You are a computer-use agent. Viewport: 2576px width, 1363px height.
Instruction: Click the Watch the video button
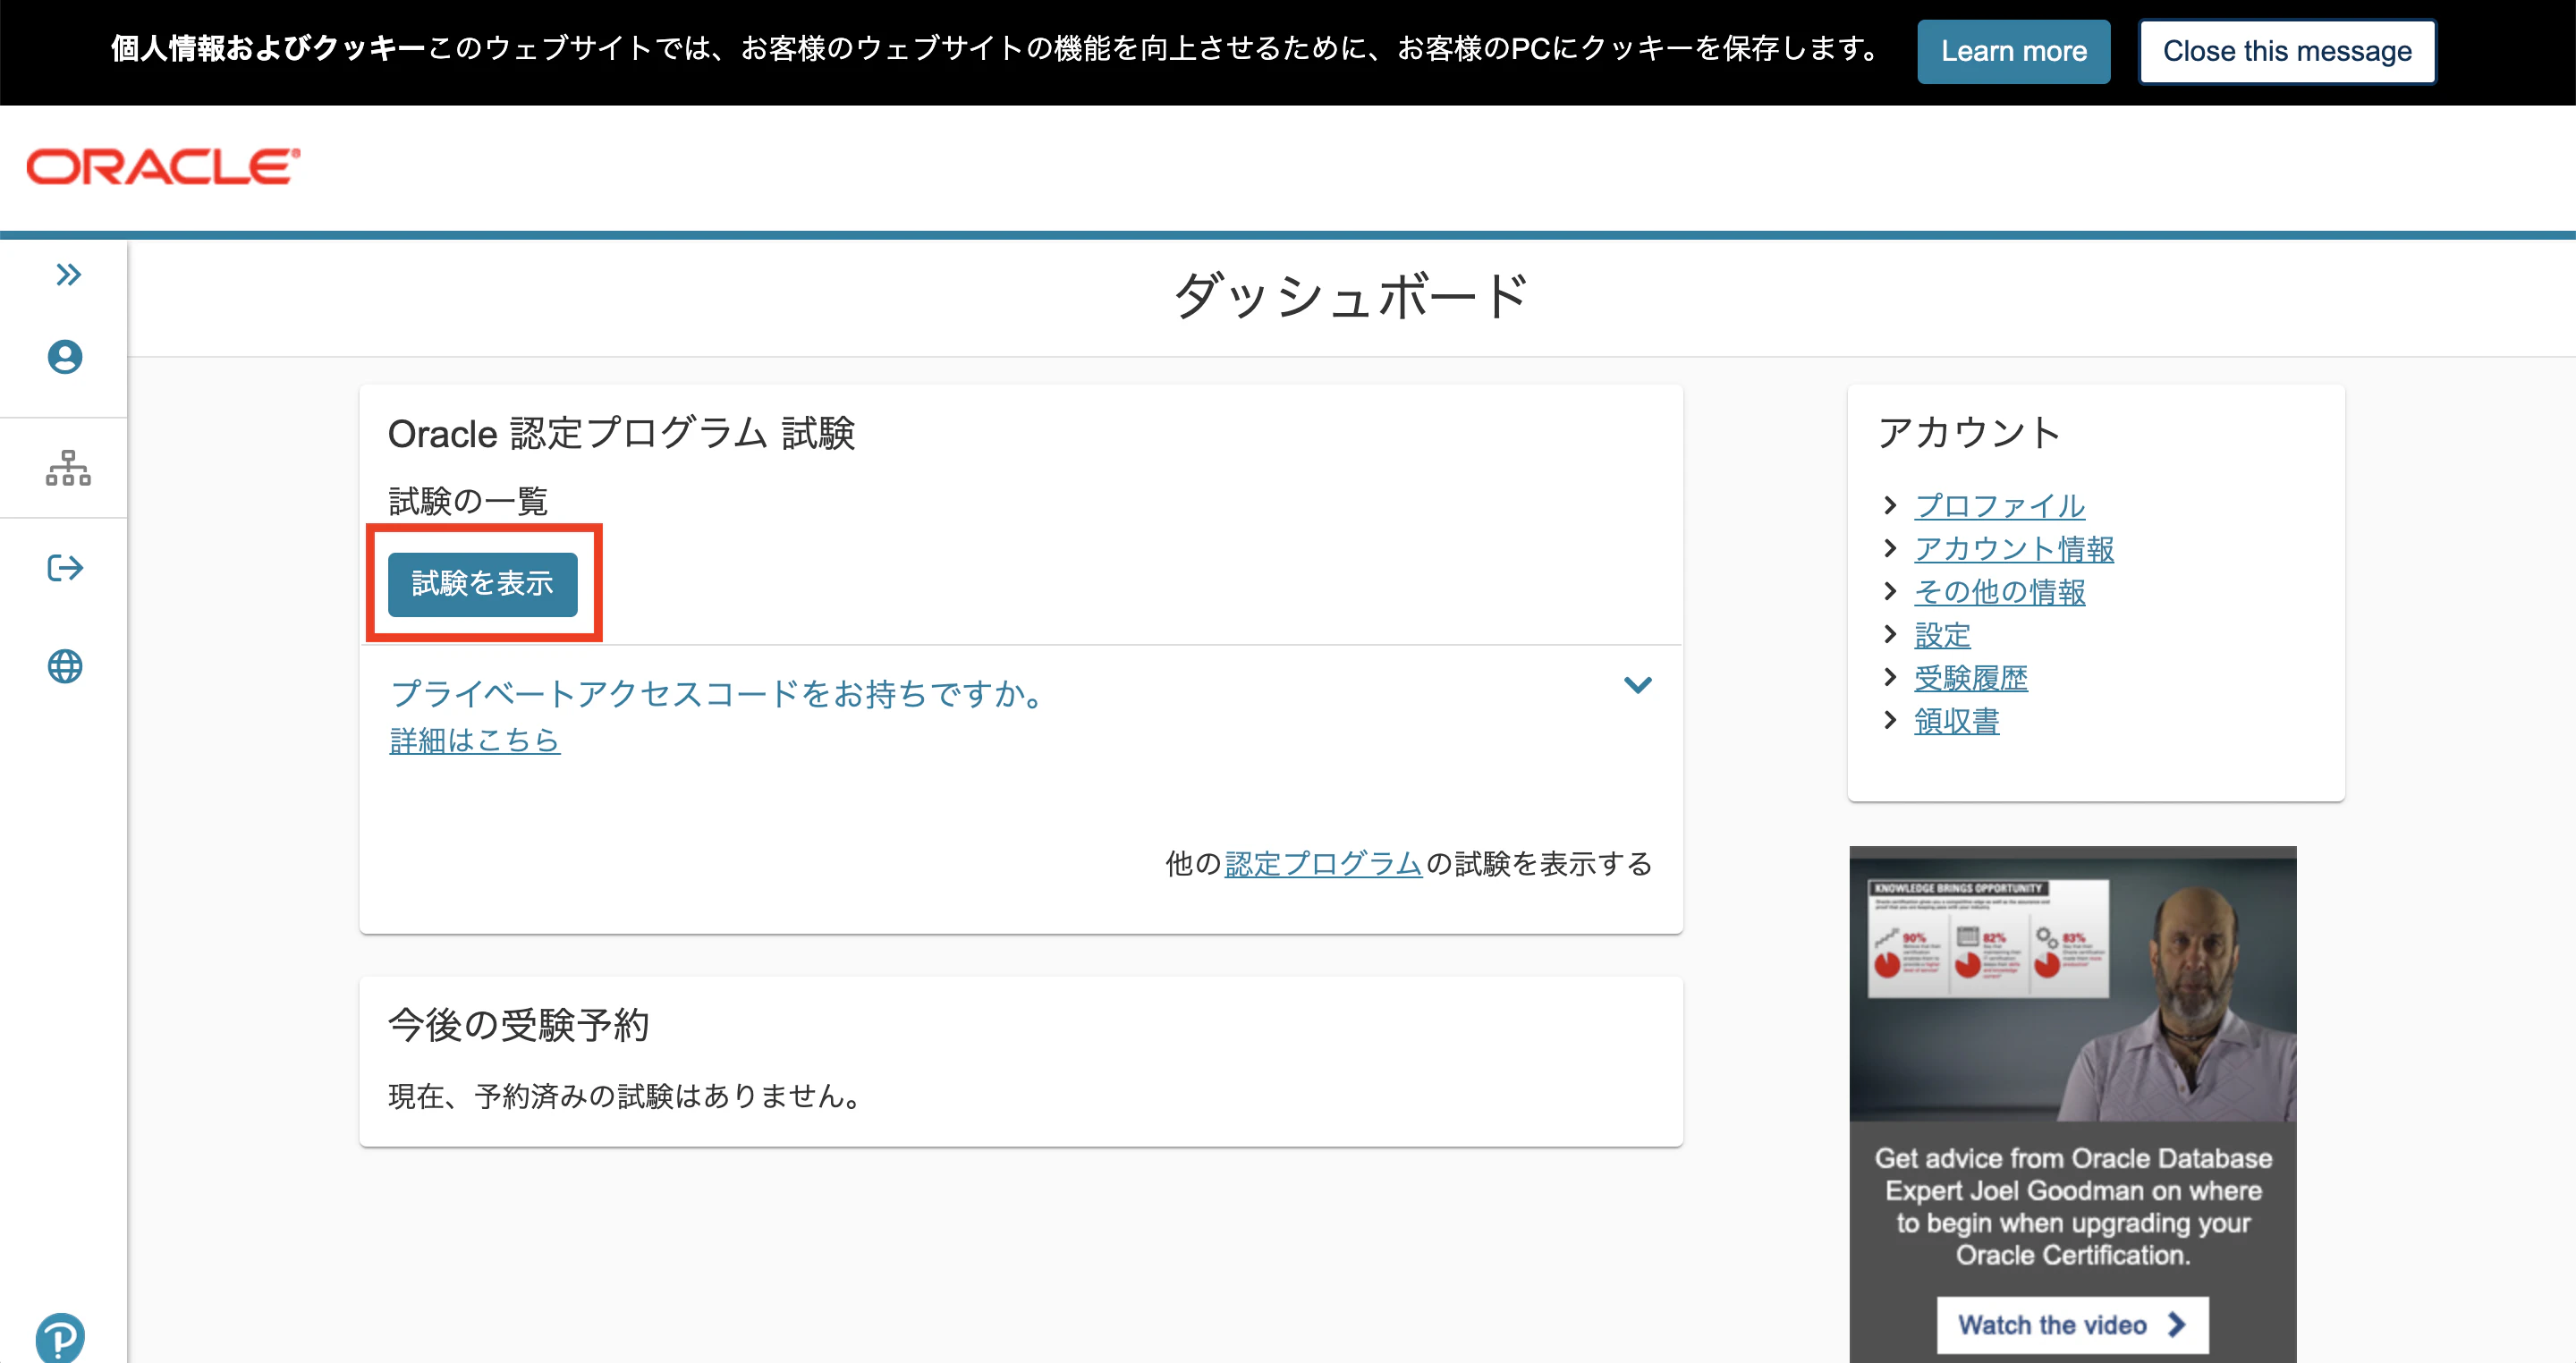(2072, 1325)
